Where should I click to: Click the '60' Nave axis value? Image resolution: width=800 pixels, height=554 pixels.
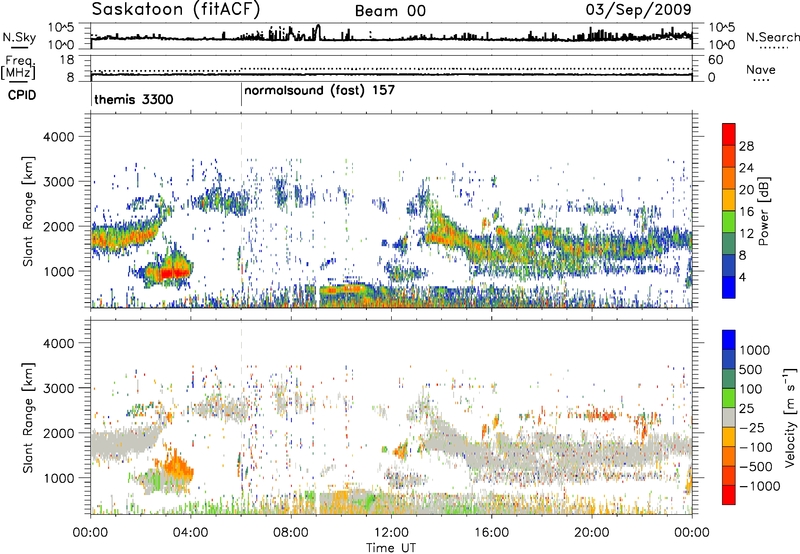click(x=715, y=60)
